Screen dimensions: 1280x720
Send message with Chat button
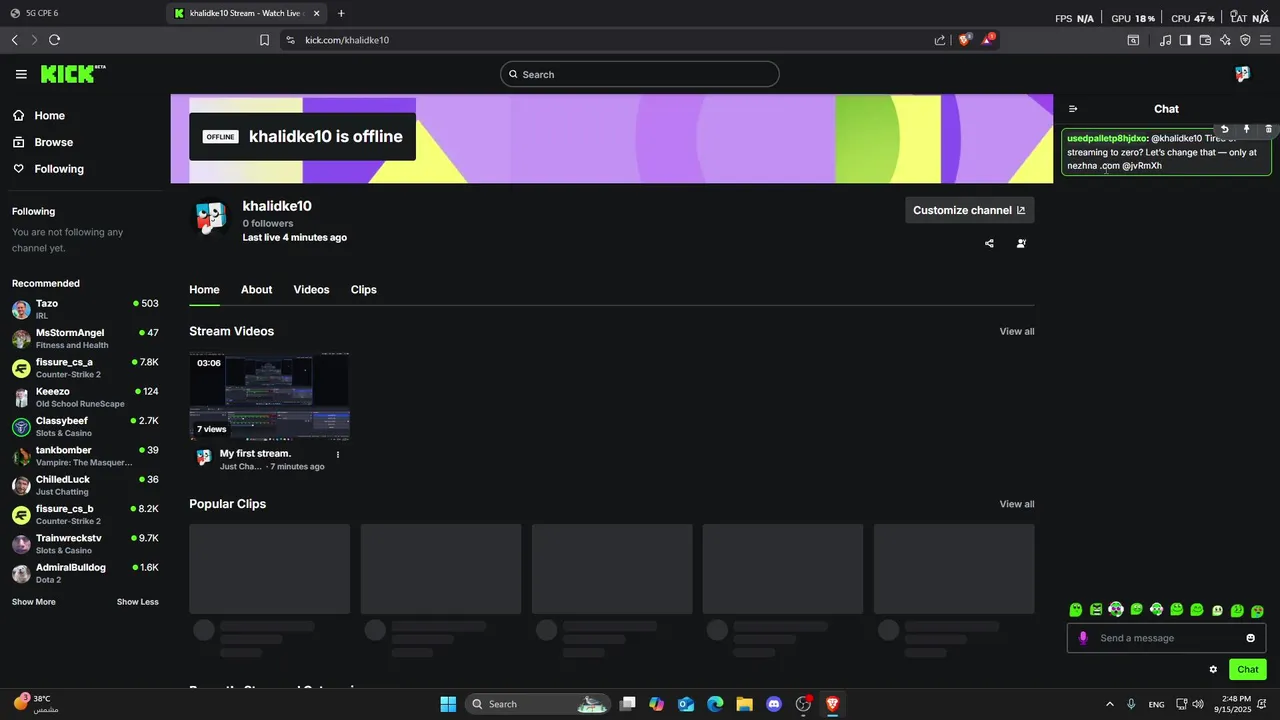(x=1248, y=670)
